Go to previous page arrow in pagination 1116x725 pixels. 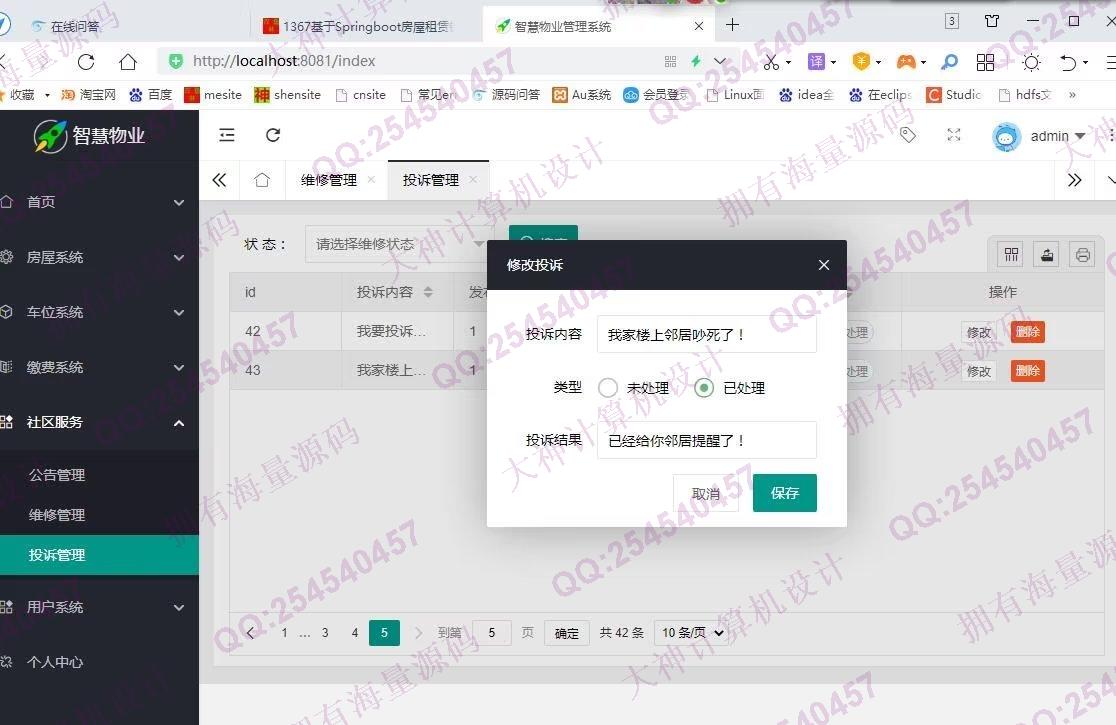250,633
